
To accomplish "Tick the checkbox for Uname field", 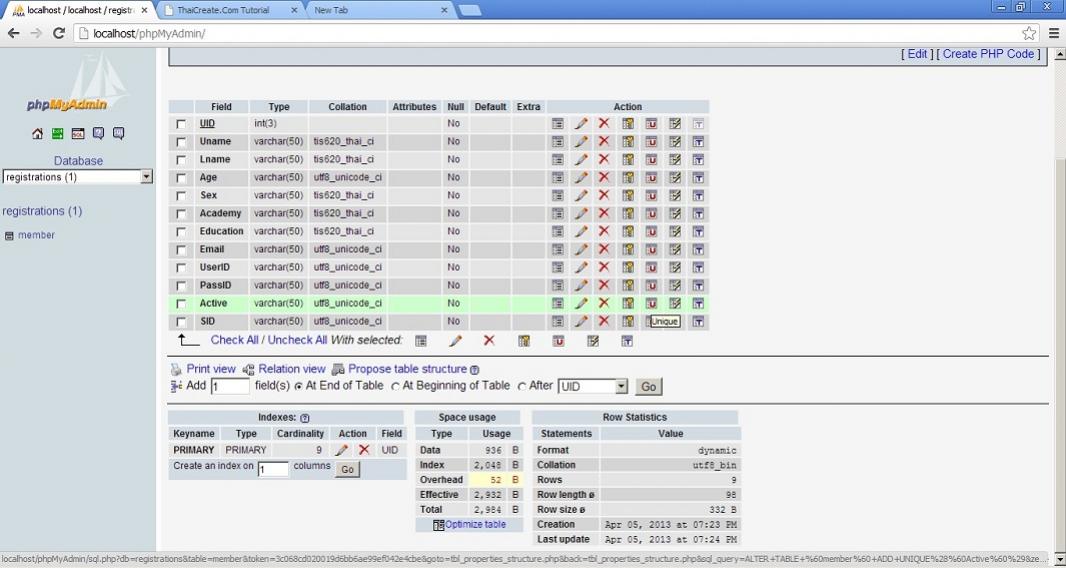I will click(x=181, y=142).
